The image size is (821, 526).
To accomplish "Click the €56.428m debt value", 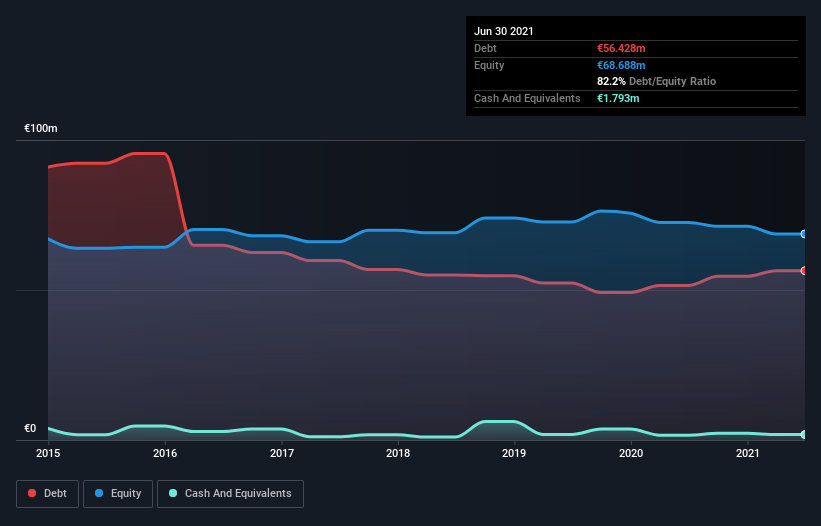I will pos(621,48).
